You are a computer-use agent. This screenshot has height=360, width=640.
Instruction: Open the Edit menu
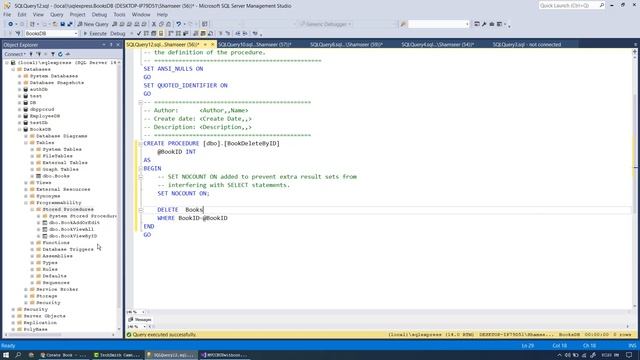click(x=22, y=15)
